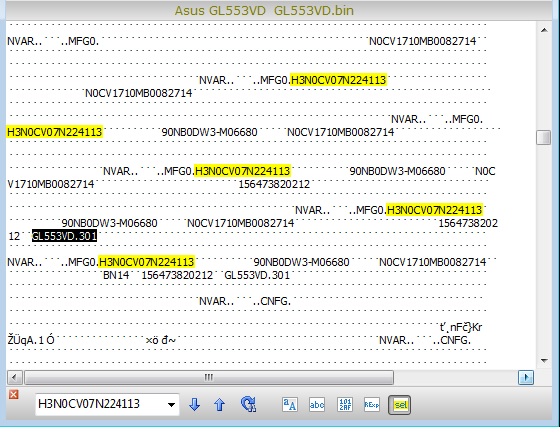Click the Asus GL553VD GL553VD.bin title
The width and height of the screenshot is (560, 444).
[x=264, y=10]
